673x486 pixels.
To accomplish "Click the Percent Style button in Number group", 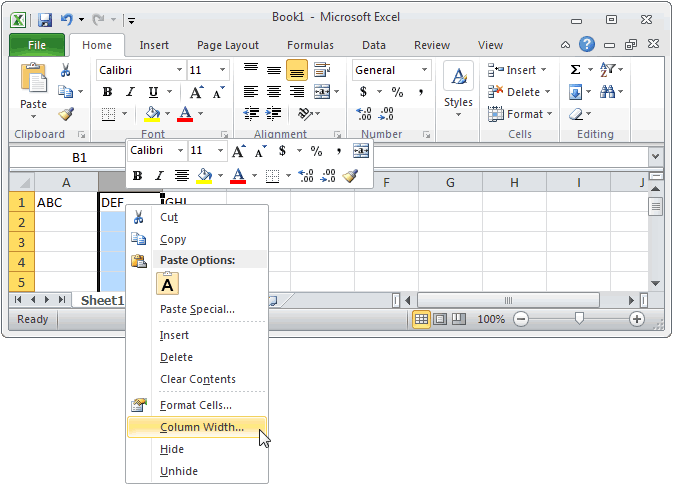I will [397, 92].
